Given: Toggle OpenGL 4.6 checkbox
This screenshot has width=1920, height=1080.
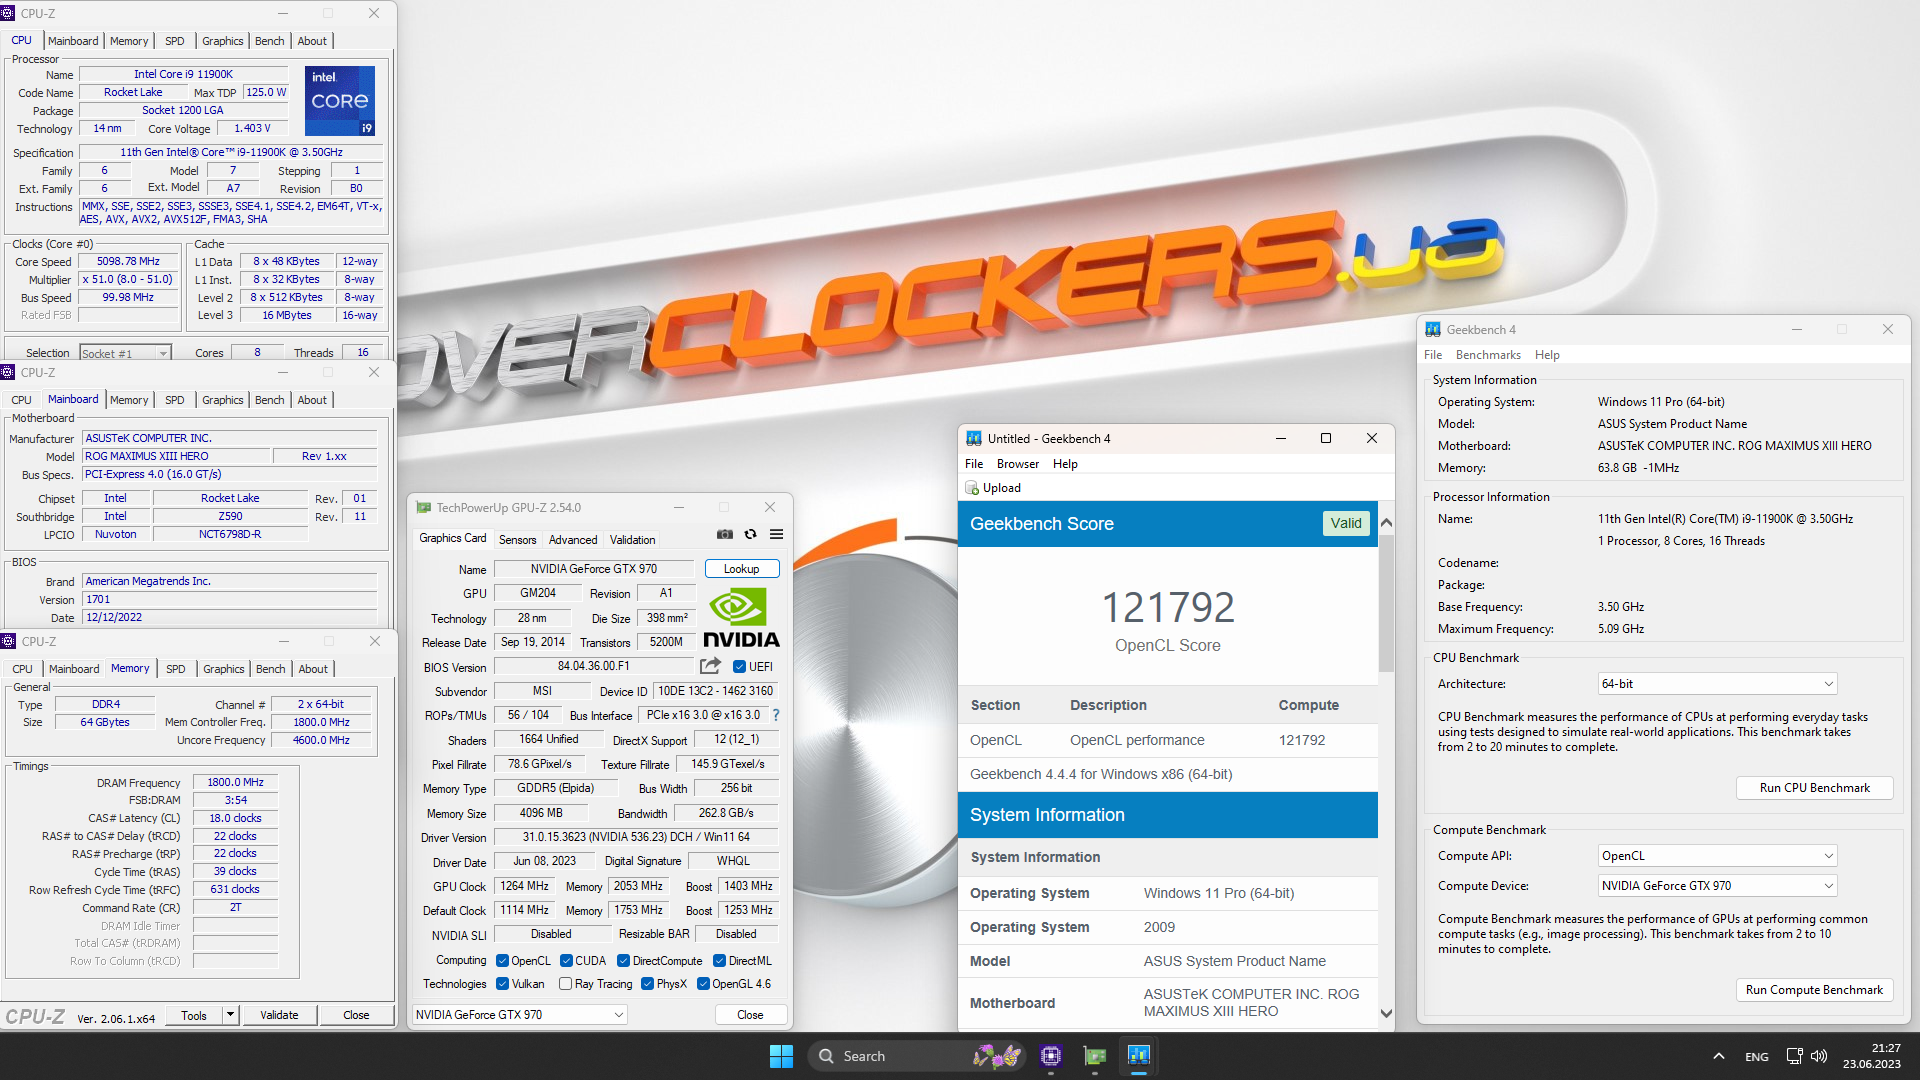Looking at the screenshot, I should pos(703,984).
